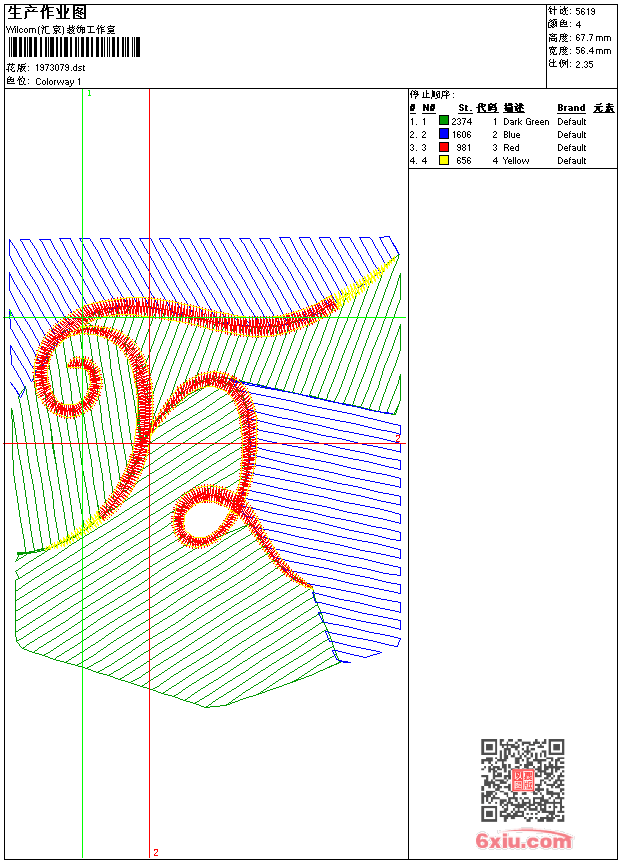
Task: Click the Dark Green color swatch
Action: click(443, 121)
